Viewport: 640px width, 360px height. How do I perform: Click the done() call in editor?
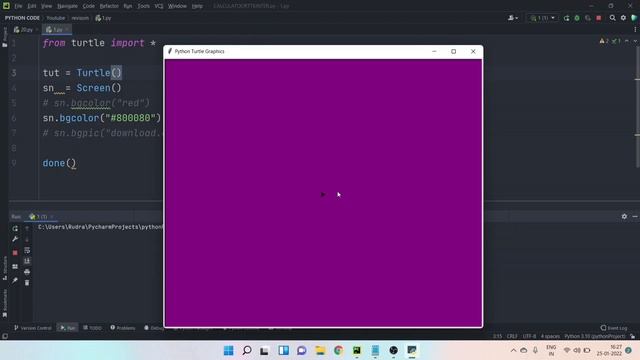tap(59, 163)
